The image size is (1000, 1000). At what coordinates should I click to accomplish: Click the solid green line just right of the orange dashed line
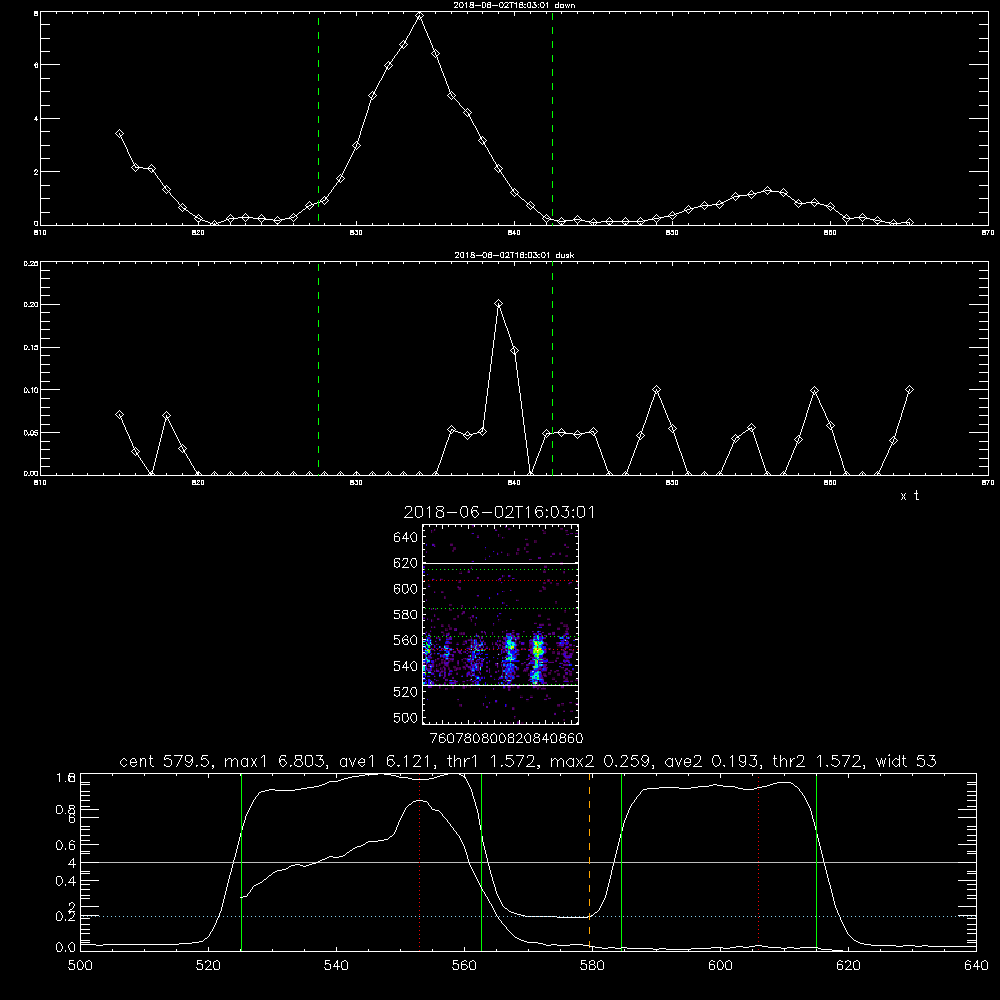click(621, 861)
